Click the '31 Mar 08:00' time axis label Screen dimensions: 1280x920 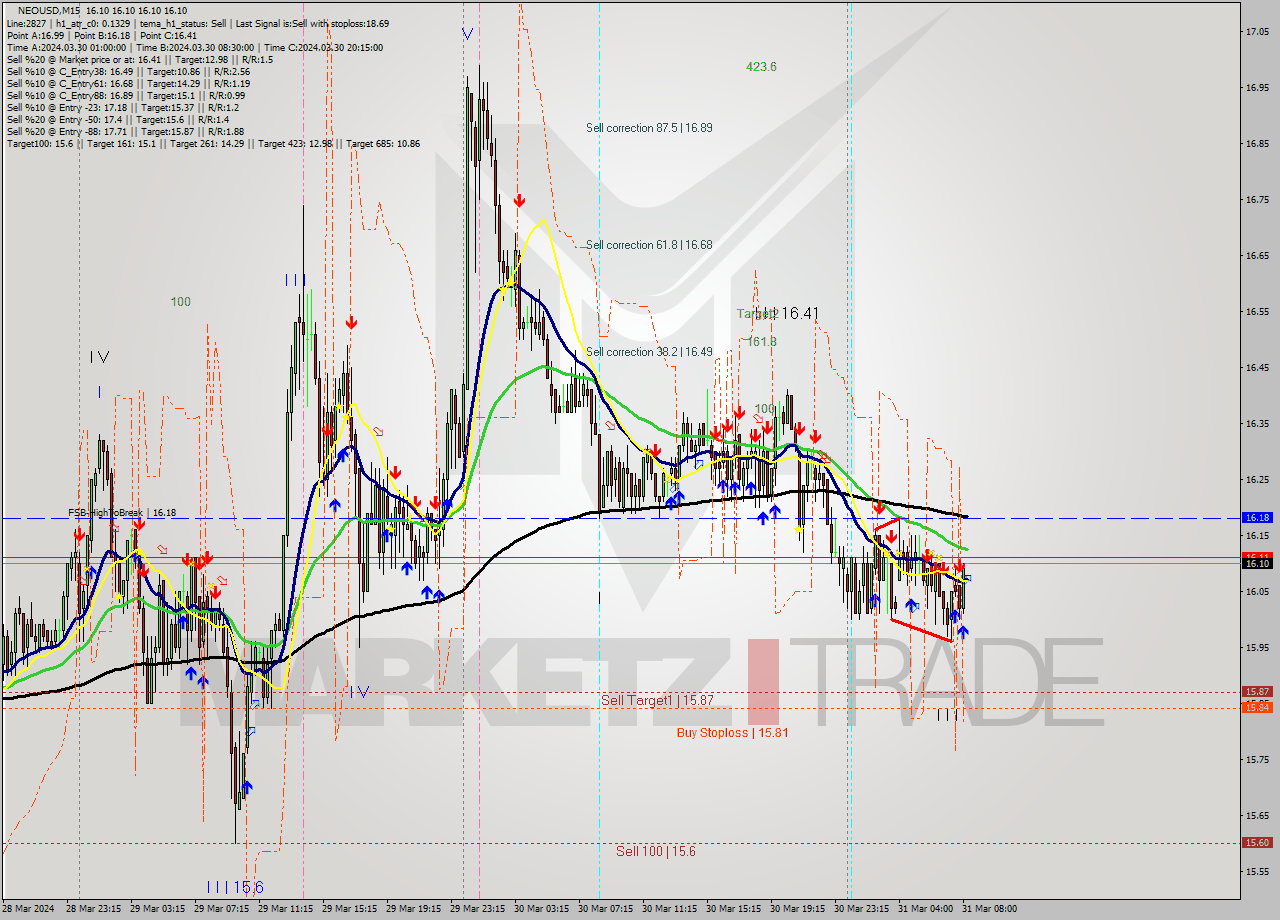coord(990,909)
